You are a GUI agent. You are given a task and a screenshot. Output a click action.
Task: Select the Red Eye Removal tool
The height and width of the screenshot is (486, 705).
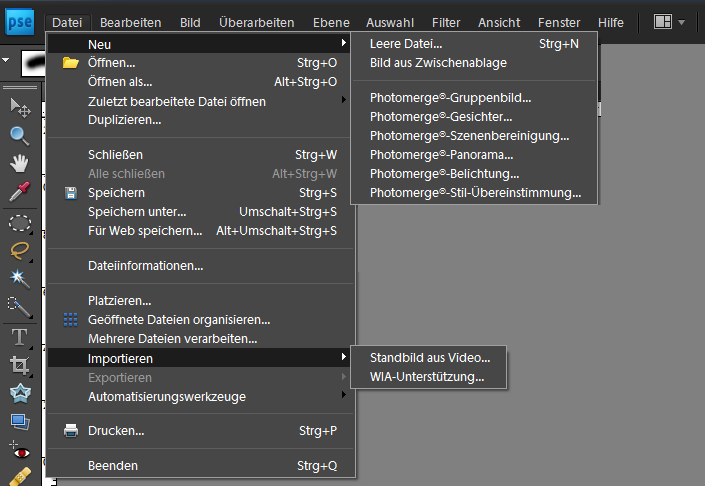coord(20,450)
